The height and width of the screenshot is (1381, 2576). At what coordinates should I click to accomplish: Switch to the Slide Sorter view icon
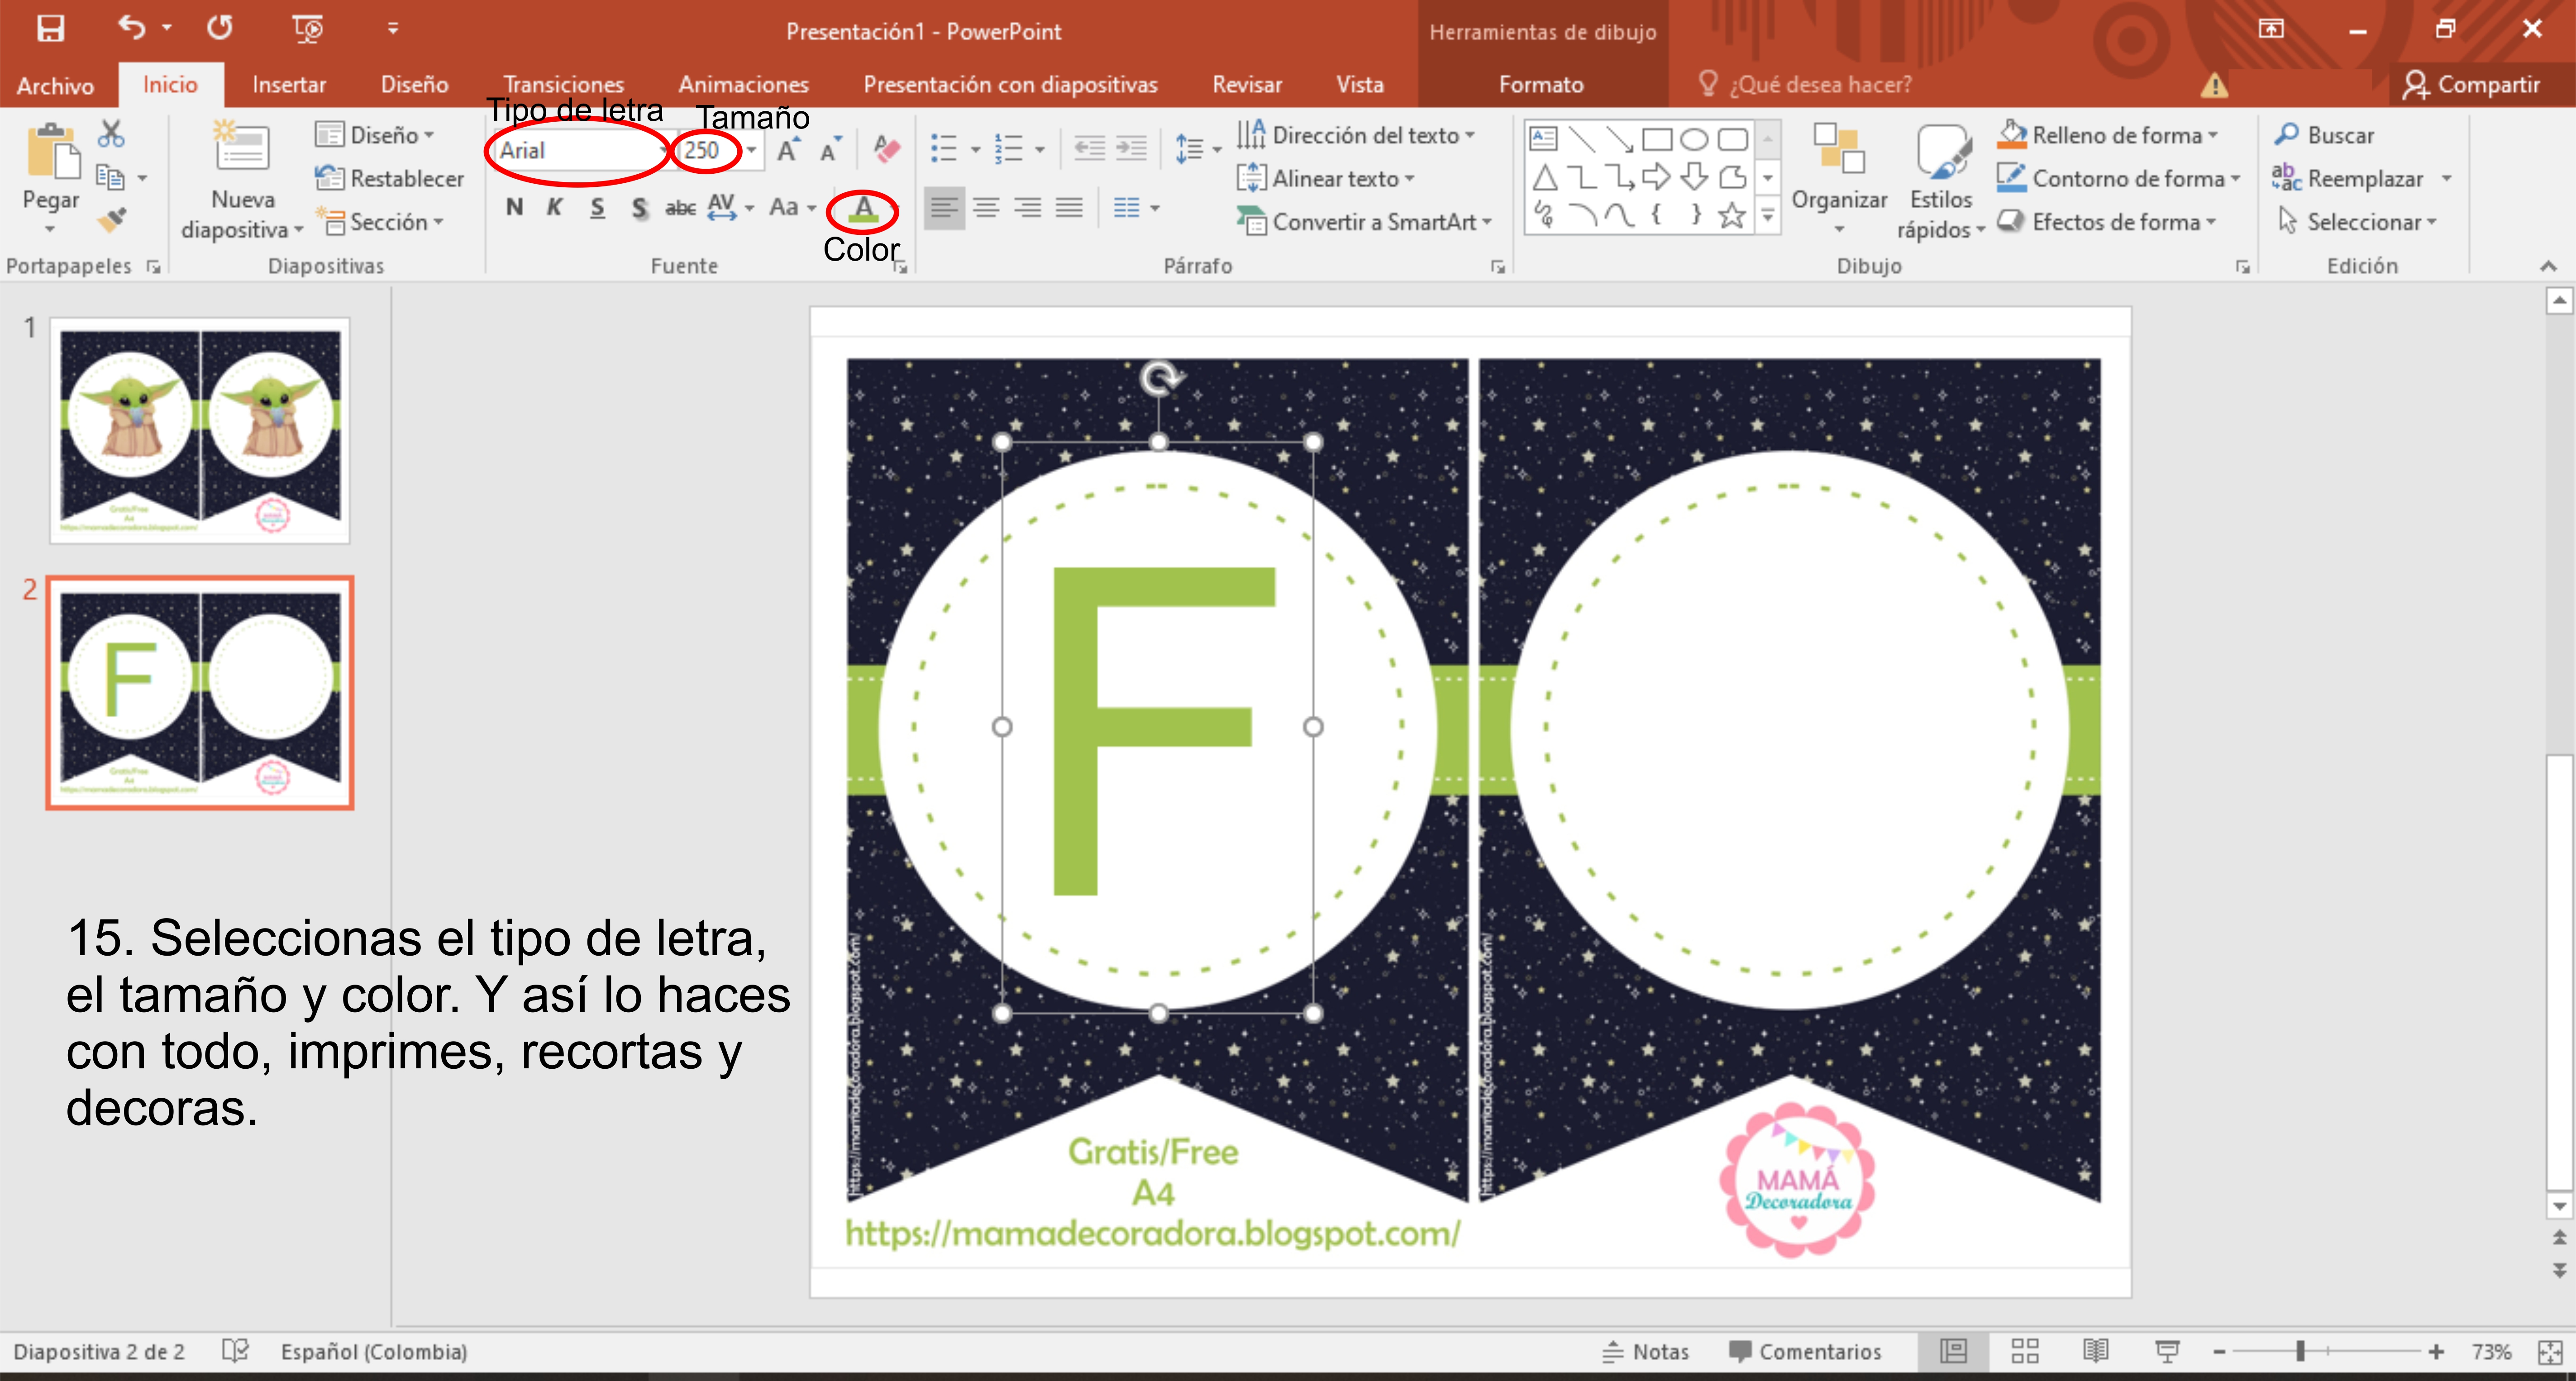[2025, 1351]
